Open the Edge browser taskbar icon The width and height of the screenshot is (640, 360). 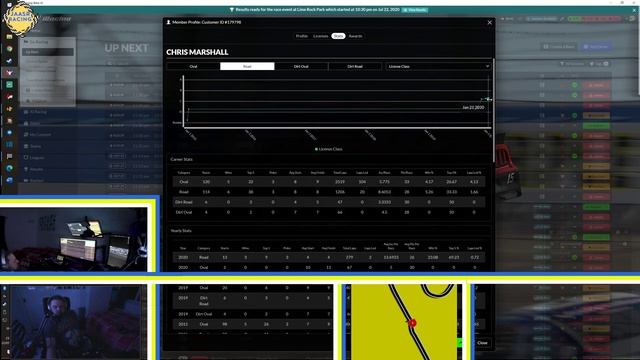pos(9,168)
